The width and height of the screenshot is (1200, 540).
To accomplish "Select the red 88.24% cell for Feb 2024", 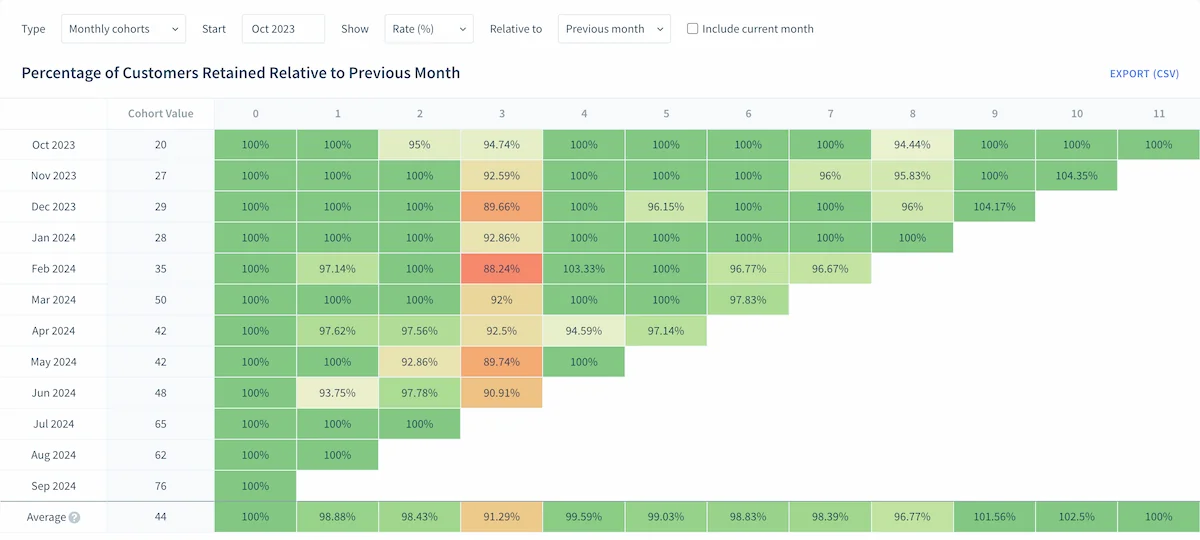I will pos(501,269).
